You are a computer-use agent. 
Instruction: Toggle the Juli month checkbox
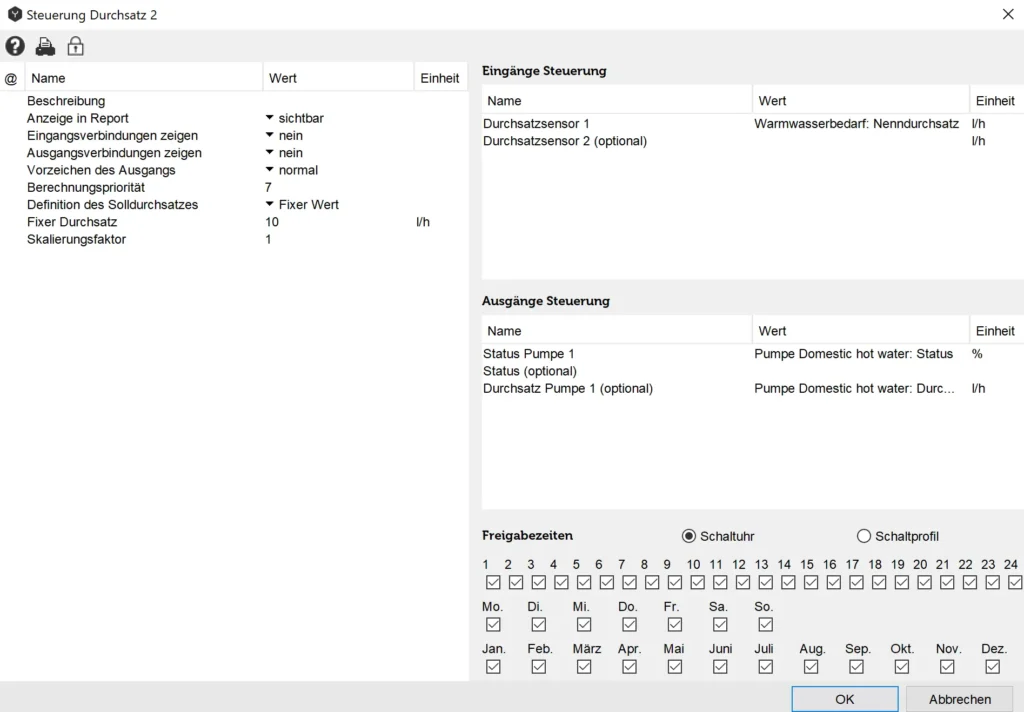(765, 666)
